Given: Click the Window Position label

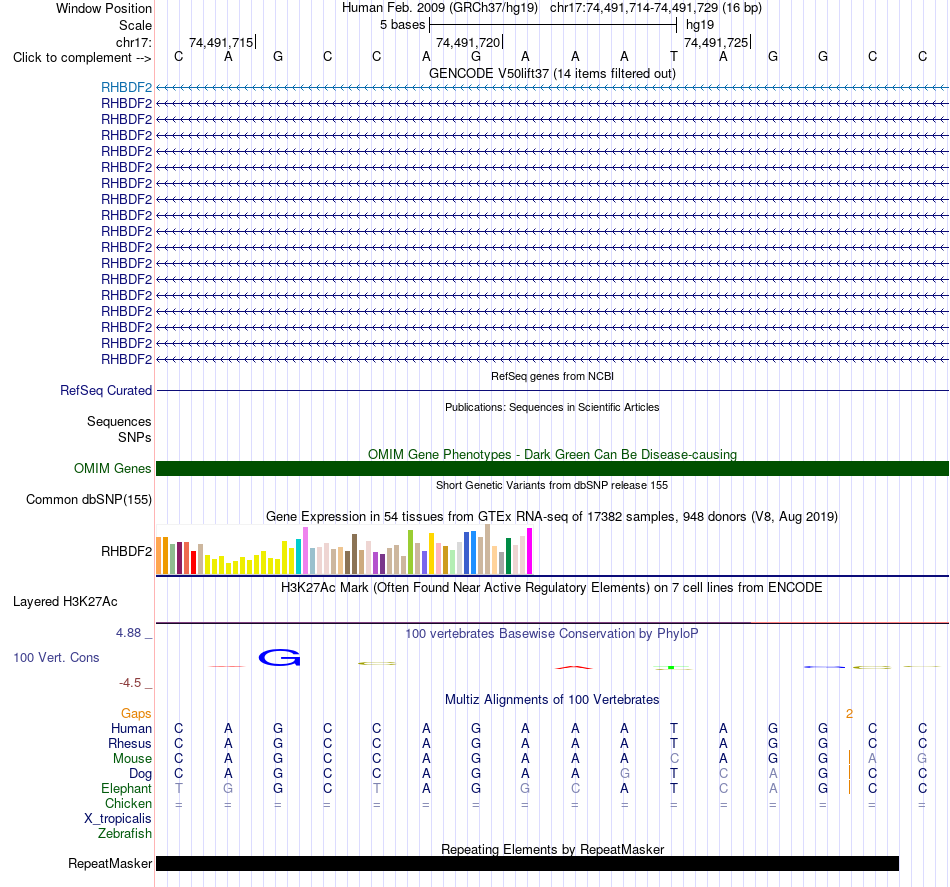Looking at the screenshot, I should (104, 8).
